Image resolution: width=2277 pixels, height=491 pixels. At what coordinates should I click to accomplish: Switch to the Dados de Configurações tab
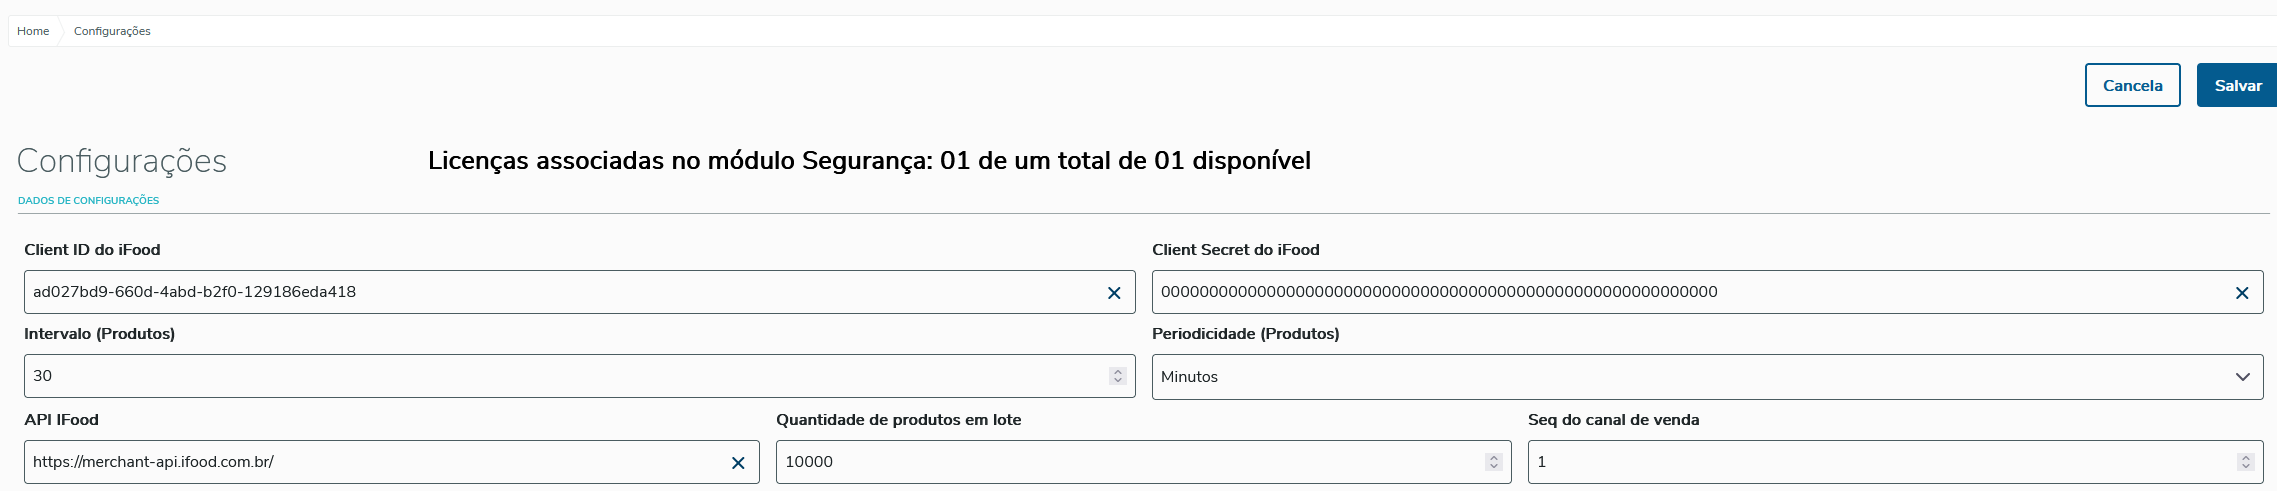(88, 201)
